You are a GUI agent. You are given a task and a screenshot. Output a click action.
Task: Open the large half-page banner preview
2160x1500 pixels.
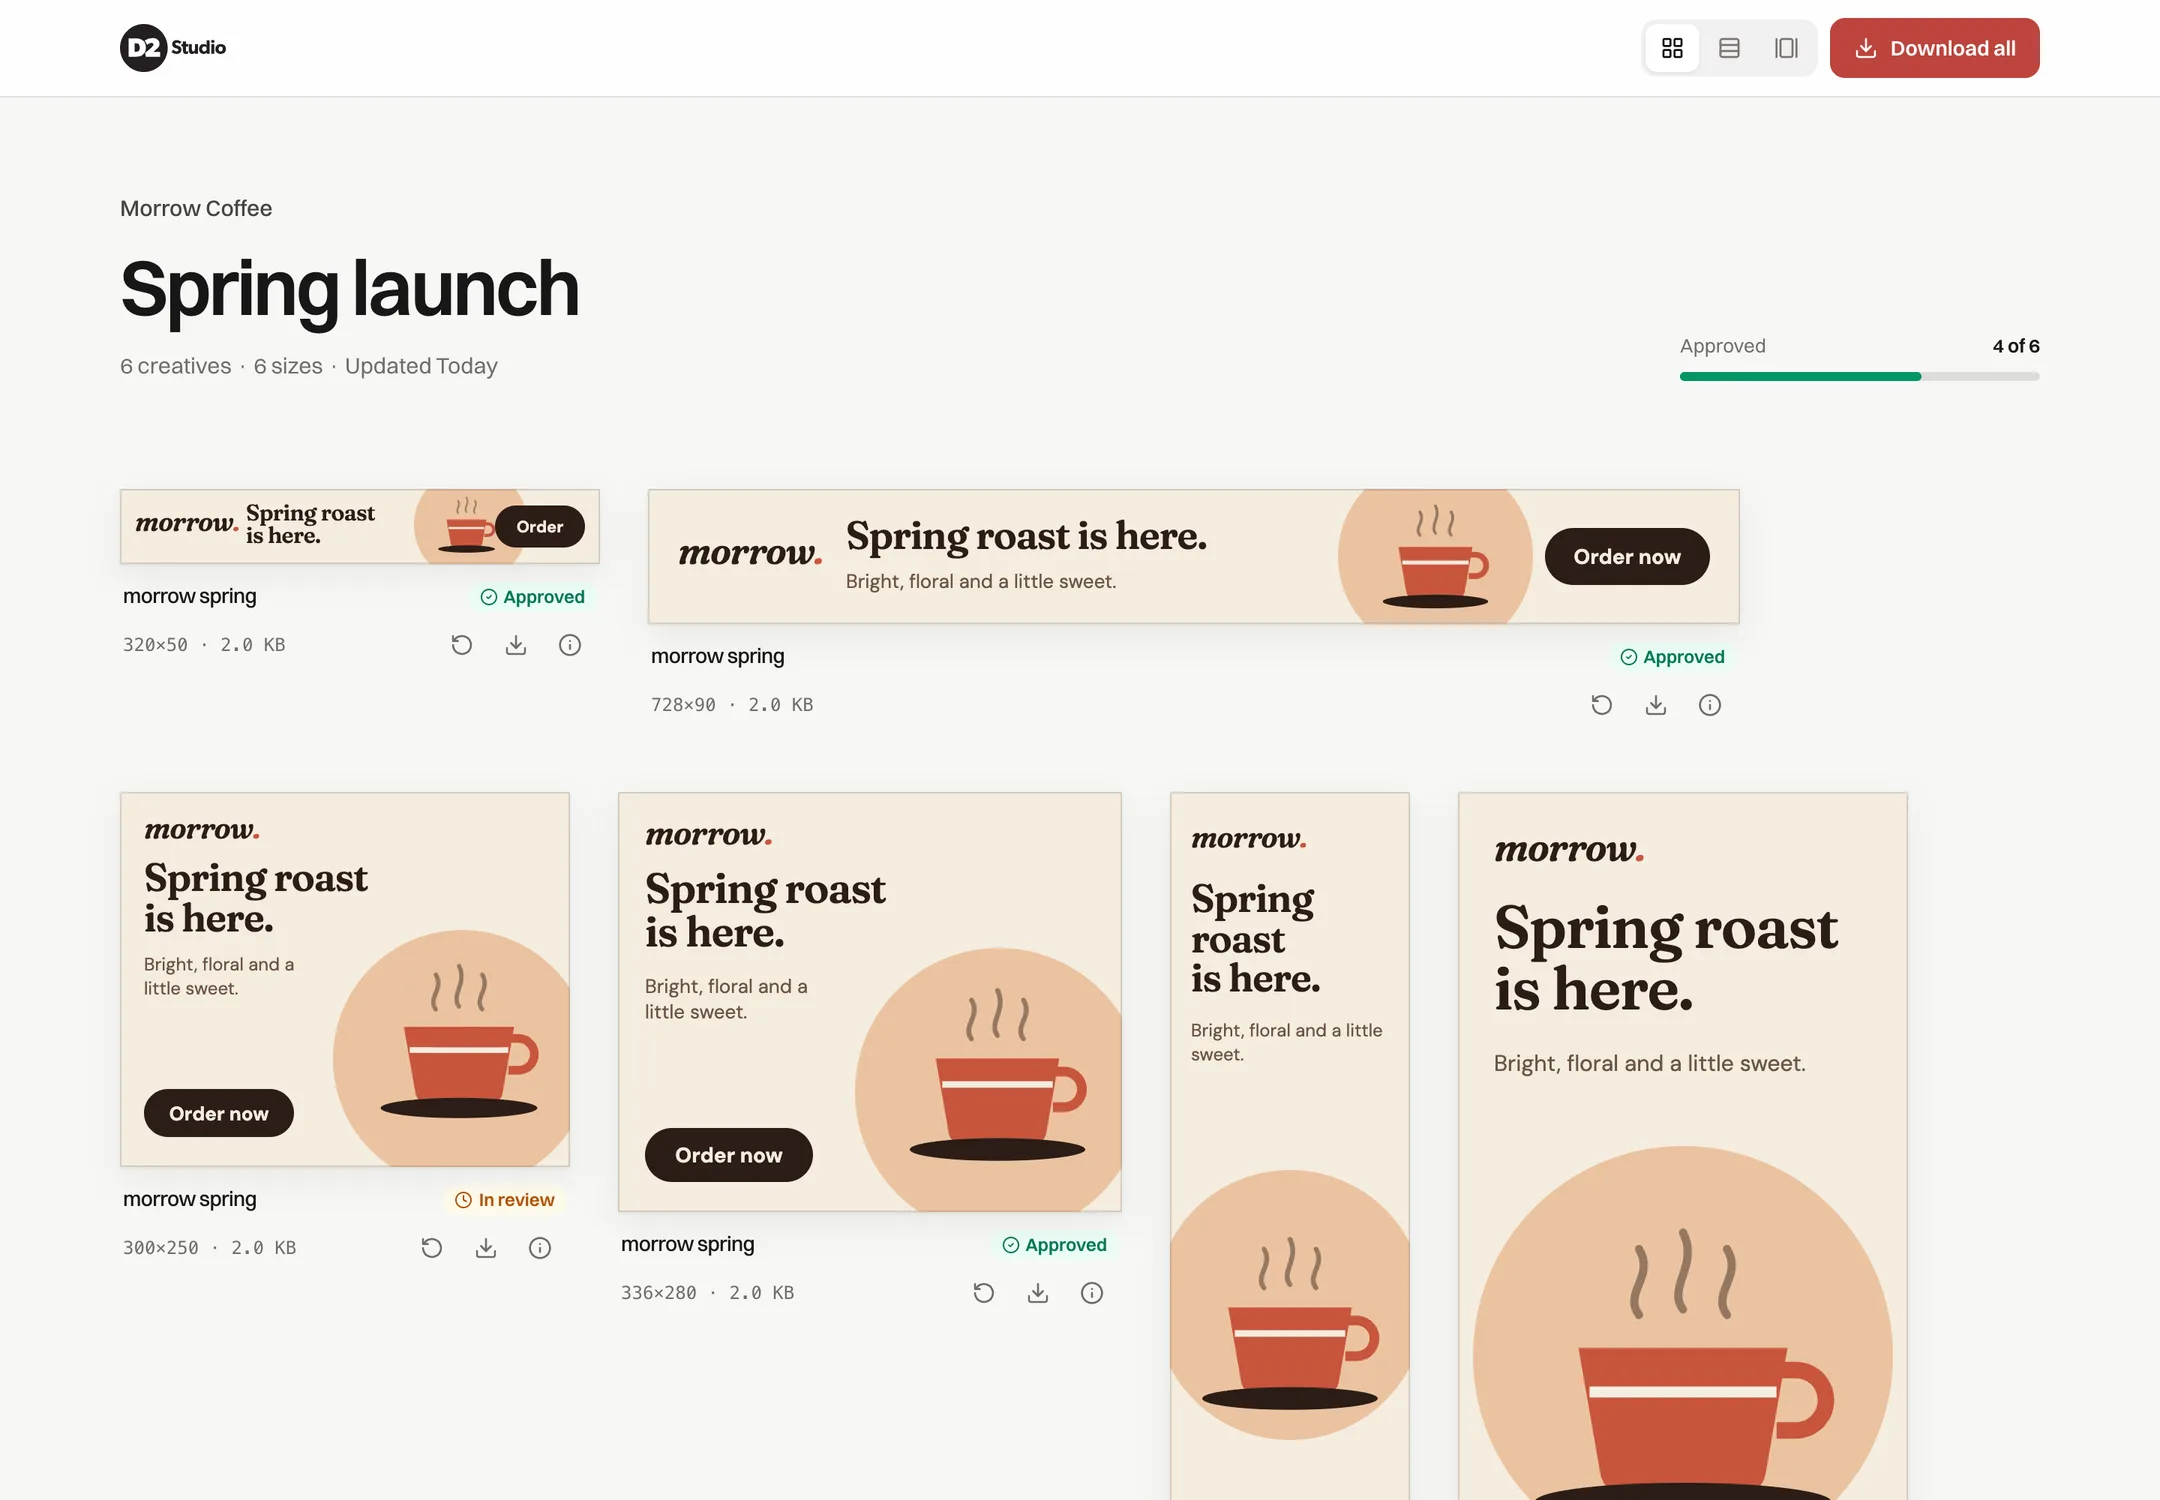[1683, 1146]
